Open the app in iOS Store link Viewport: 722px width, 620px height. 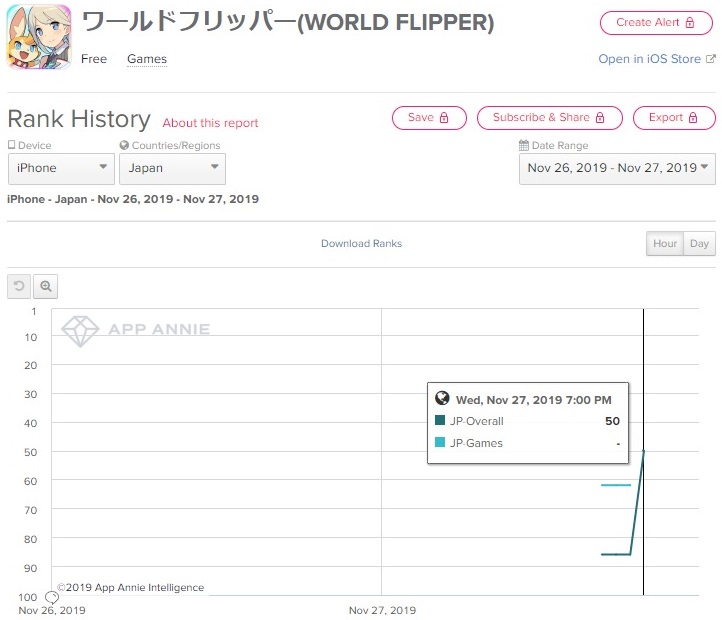649,59
